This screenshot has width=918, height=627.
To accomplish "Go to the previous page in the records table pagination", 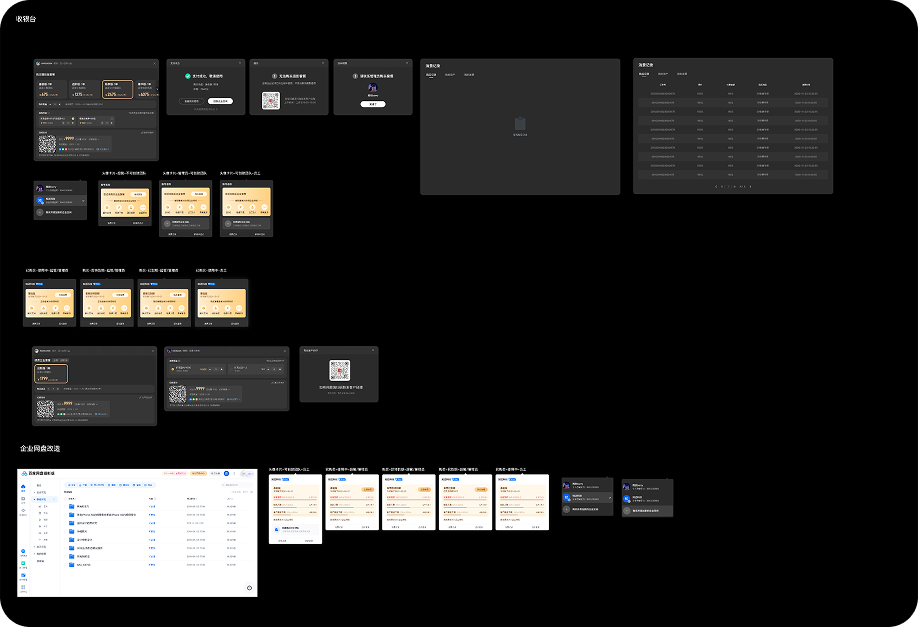I will (716, 187).
